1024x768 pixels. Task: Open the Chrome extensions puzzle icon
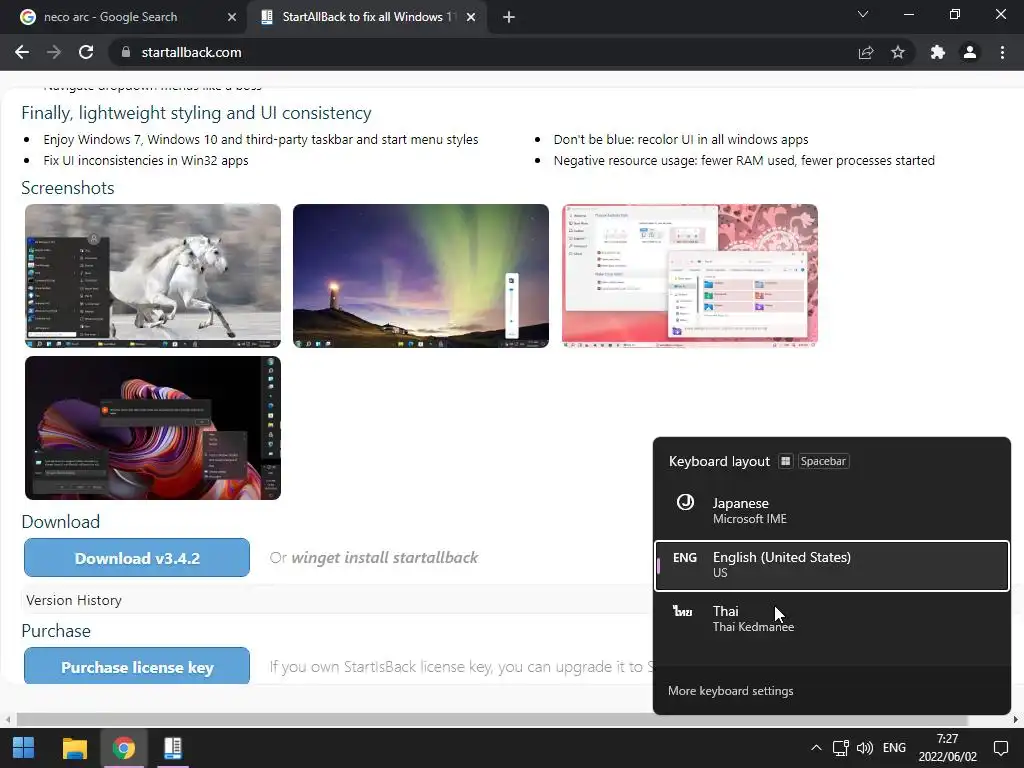tap(938, 52)
